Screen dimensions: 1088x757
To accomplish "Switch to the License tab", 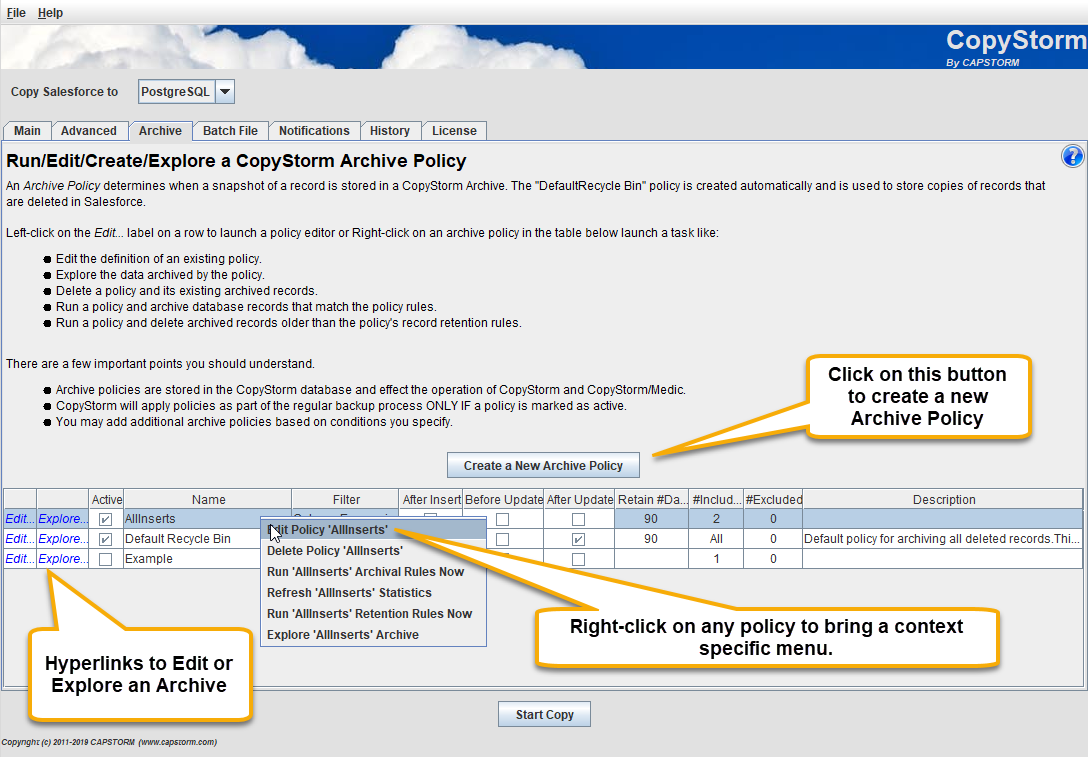I will pyautogui.click(x=454, y=130).
